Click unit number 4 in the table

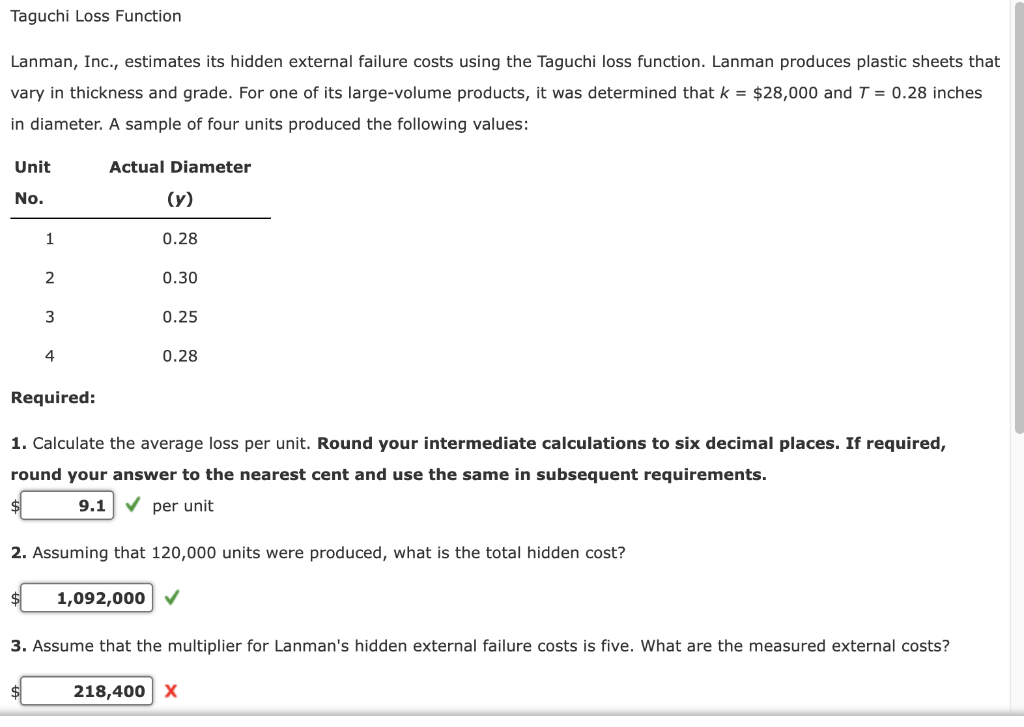50,356
